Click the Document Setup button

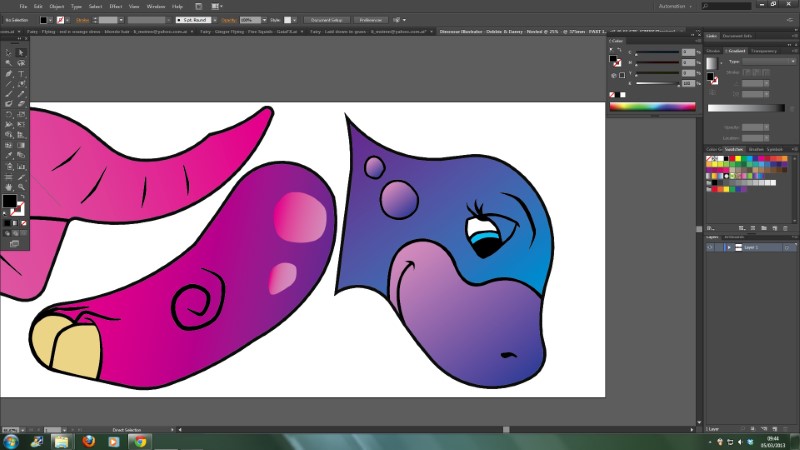pos(326,19)
